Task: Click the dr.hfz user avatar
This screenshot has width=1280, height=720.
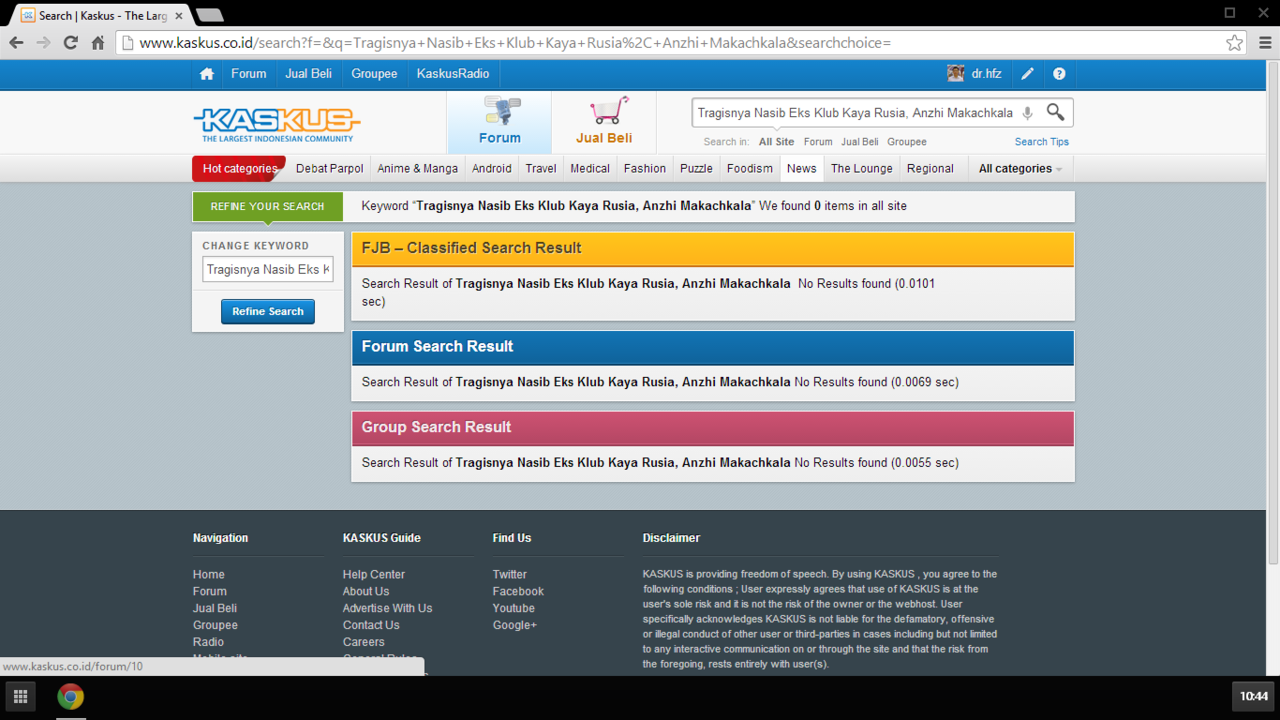Action: tap(956, 74)
